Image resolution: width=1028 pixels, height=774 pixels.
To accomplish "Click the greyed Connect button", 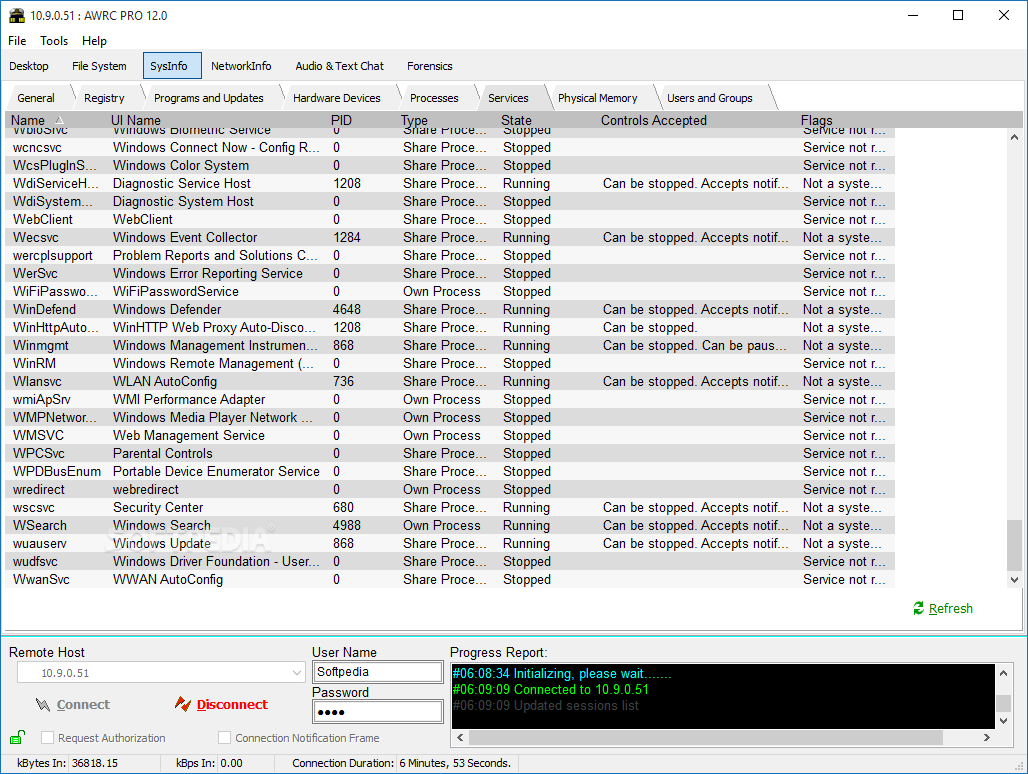I will pyautogui.click(x=73, y=705).
